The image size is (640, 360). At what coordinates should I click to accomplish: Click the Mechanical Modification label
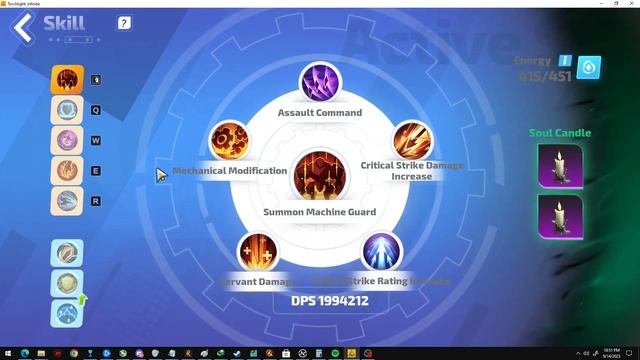(x=230, y=171)
